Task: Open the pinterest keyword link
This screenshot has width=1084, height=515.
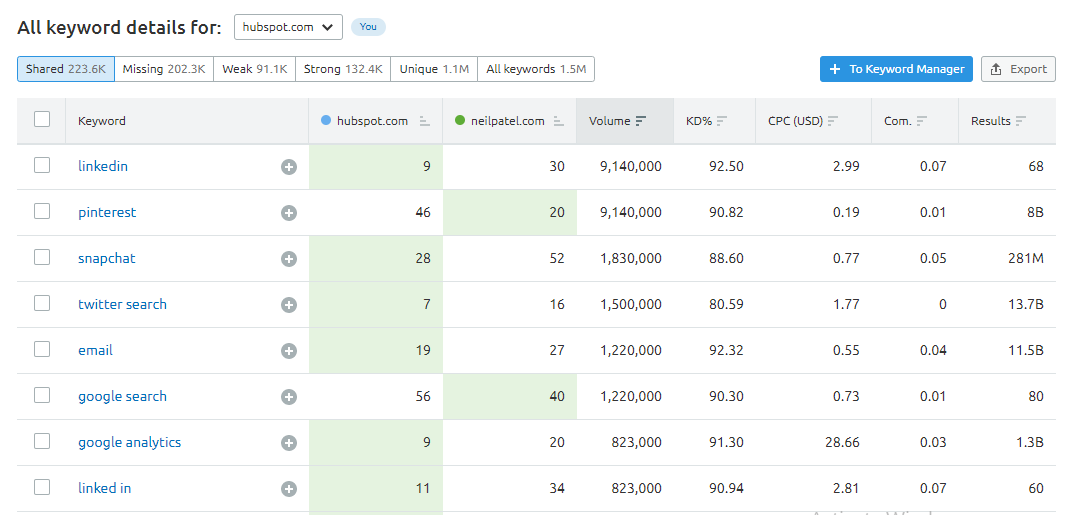Action: tap(107, 212)
